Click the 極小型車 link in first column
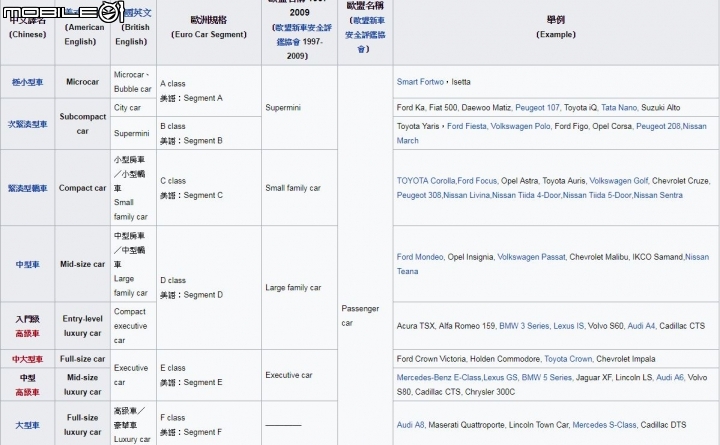This screenshot has width=720, height=445. point(28,82)
